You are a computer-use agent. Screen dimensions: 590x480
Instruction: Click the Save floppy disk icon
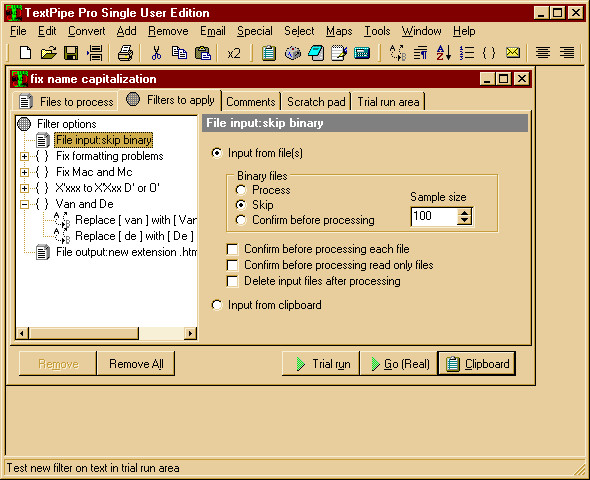click(x=71, y=53)
